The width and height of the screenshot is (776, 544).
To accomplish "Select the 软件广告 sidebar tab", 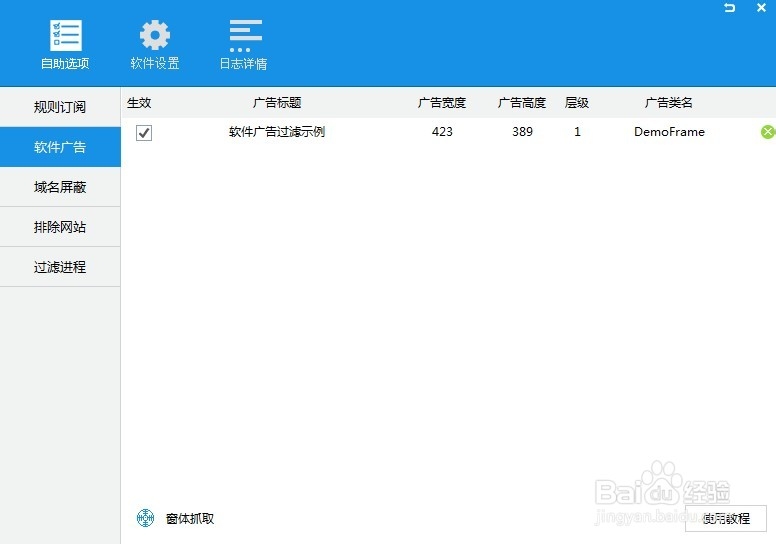I will [60, 147].
